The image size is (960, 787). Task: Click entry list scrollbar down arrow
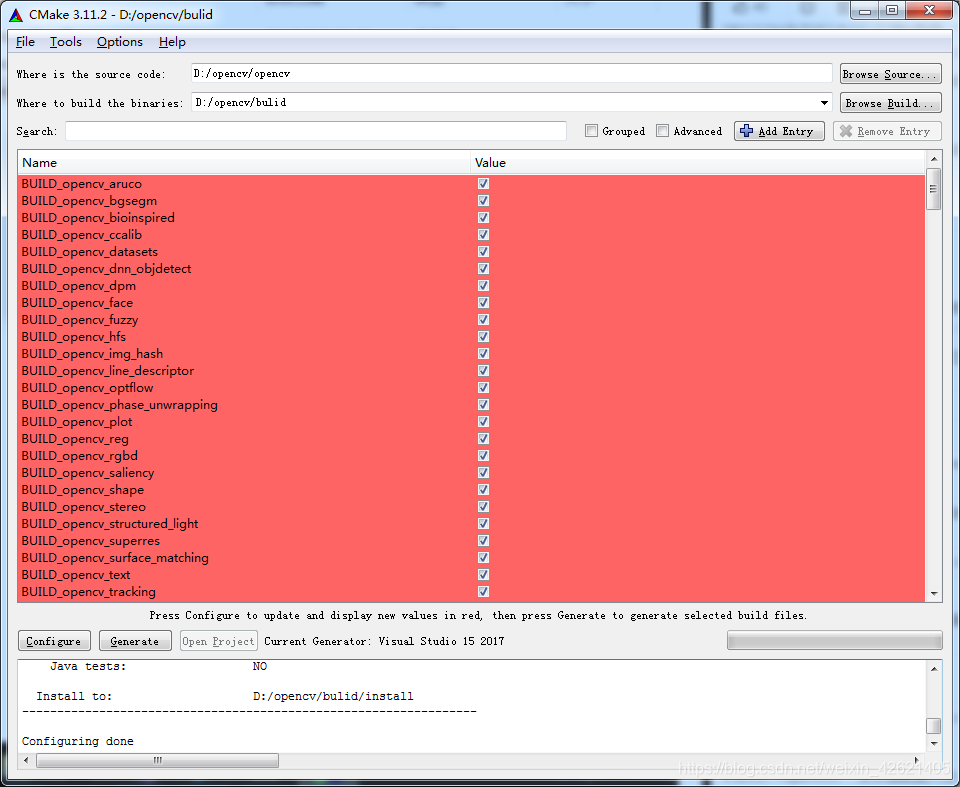coord(934,593)
